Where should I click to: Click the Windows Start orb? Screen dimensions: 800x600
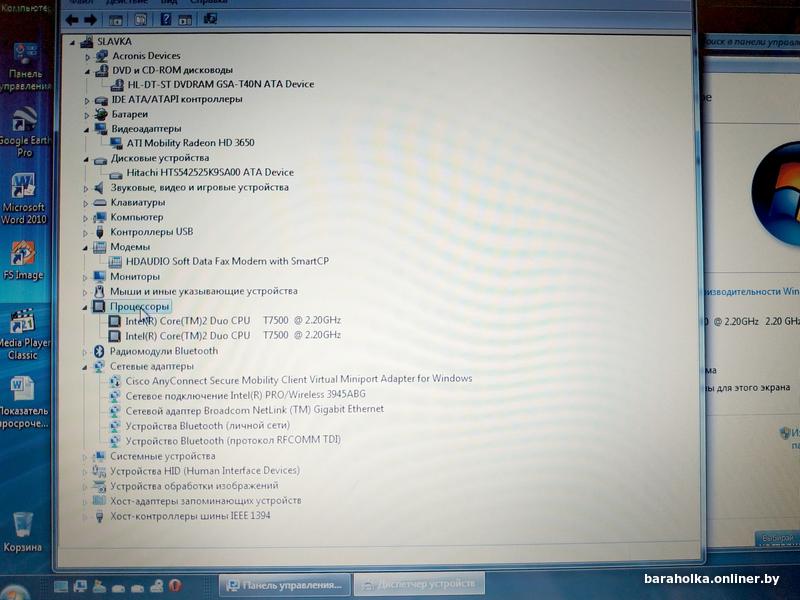point(14,592)
